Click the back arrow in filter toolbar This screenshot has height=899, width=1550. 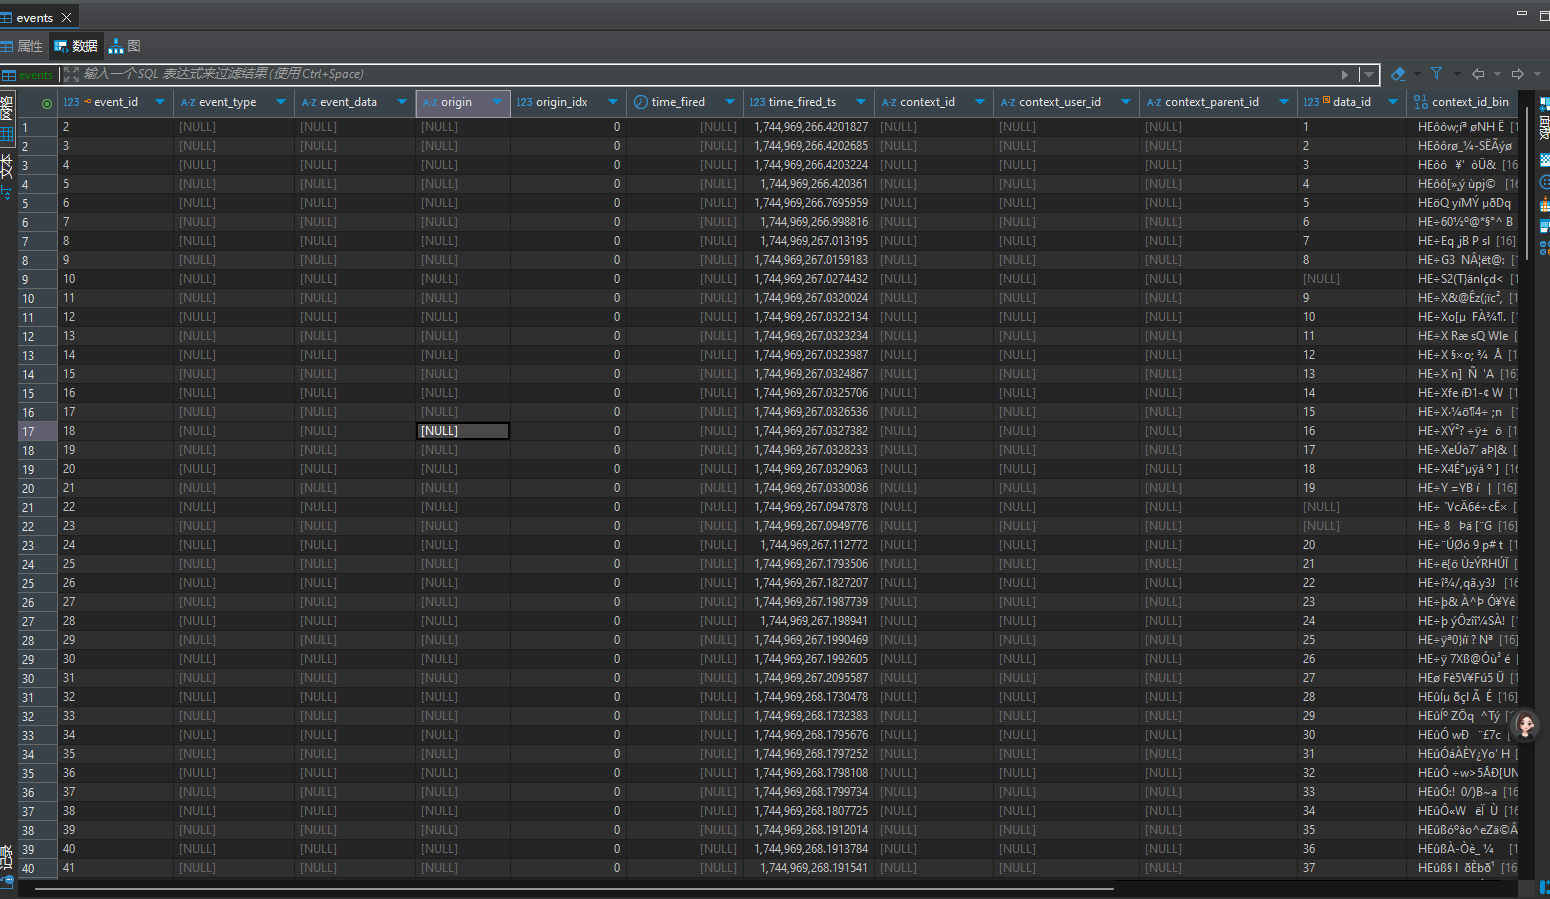pos(1478,74)
